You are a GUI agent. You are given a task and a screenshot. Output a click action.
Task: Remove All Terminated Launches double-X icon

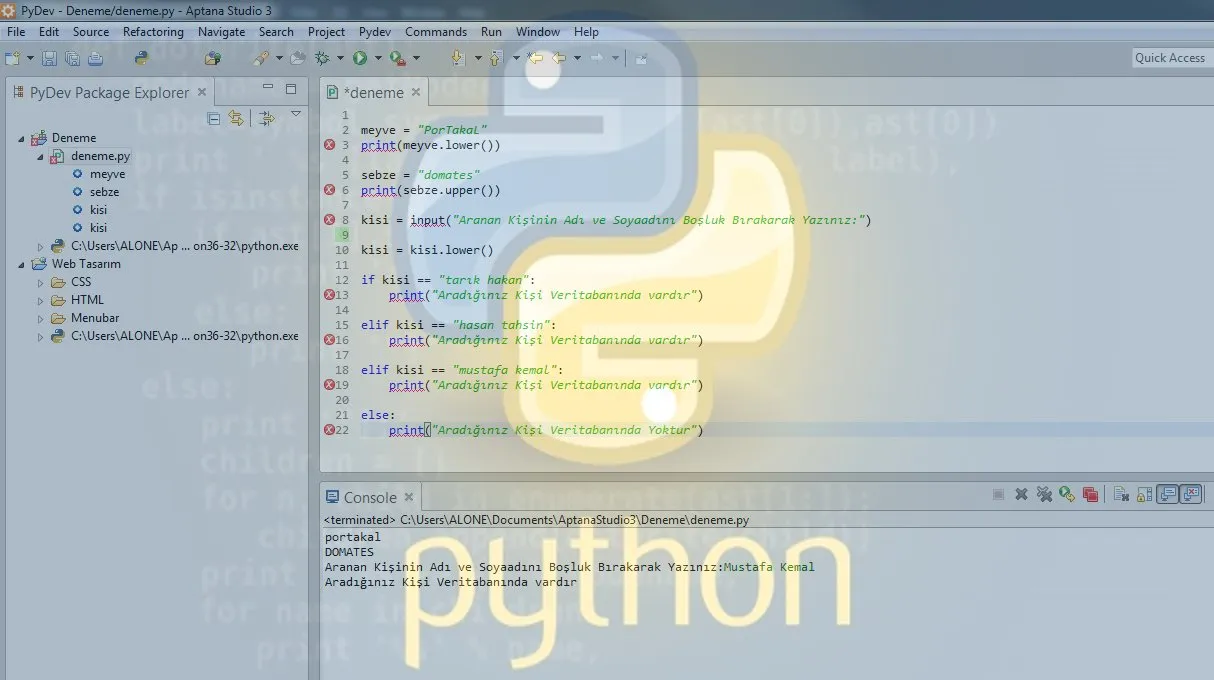(1044, 494)
